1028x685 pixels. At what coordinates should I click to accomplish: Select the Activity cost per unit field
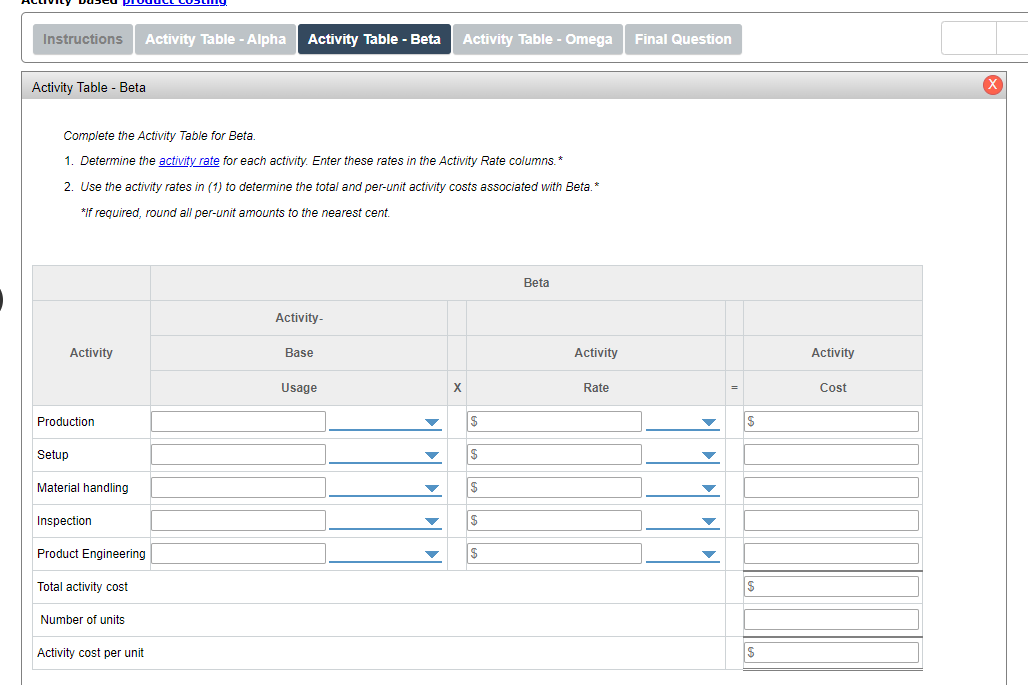point(831,652)
